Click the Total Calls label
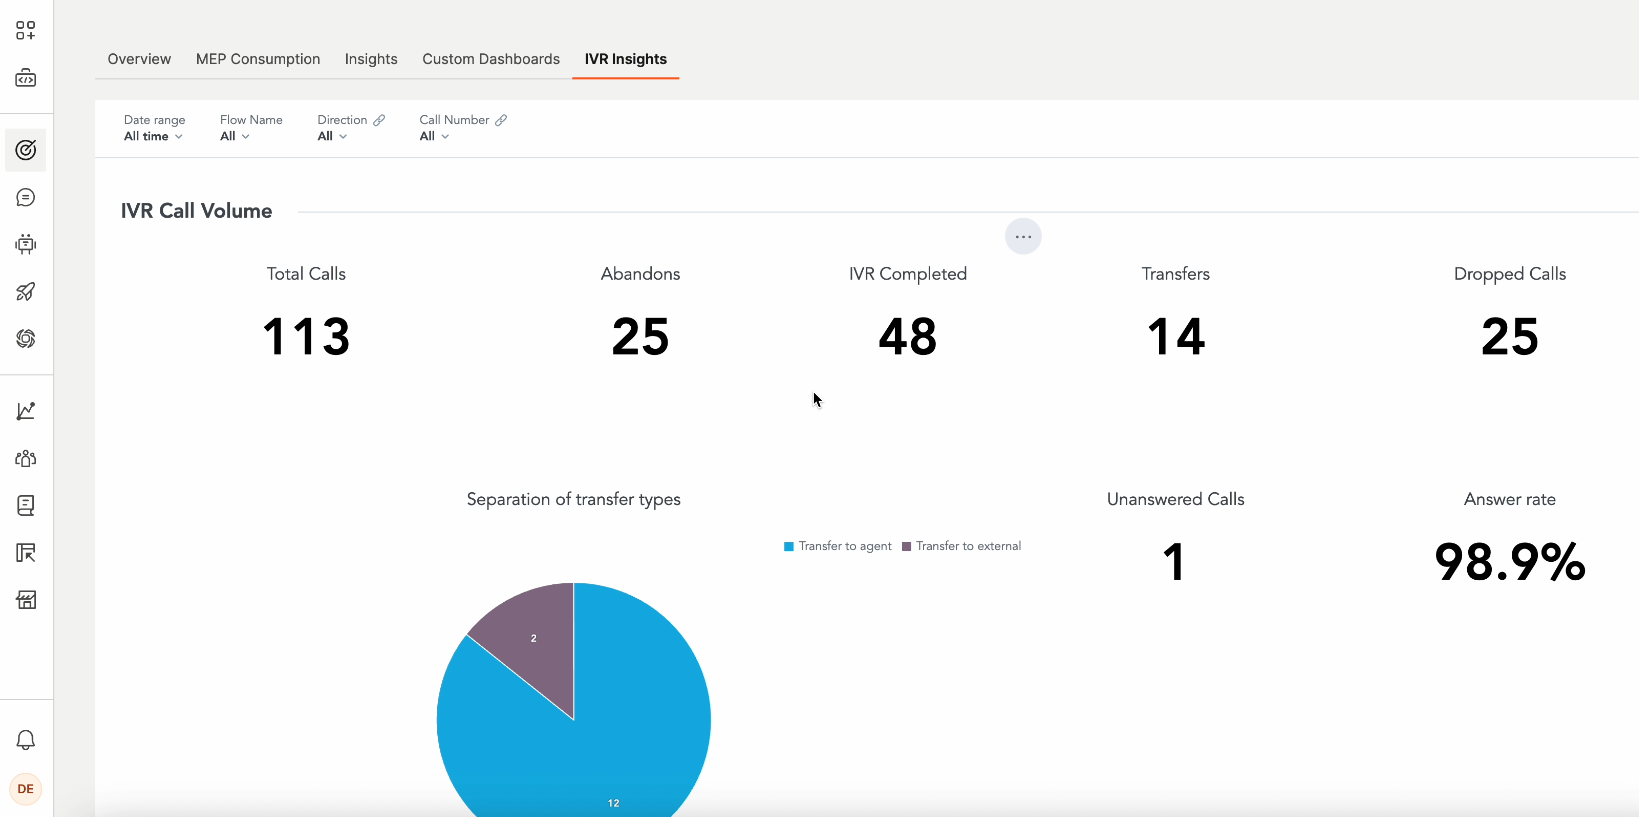The image size is (1639, 817). pyautogui.click(x=306, y=274)
